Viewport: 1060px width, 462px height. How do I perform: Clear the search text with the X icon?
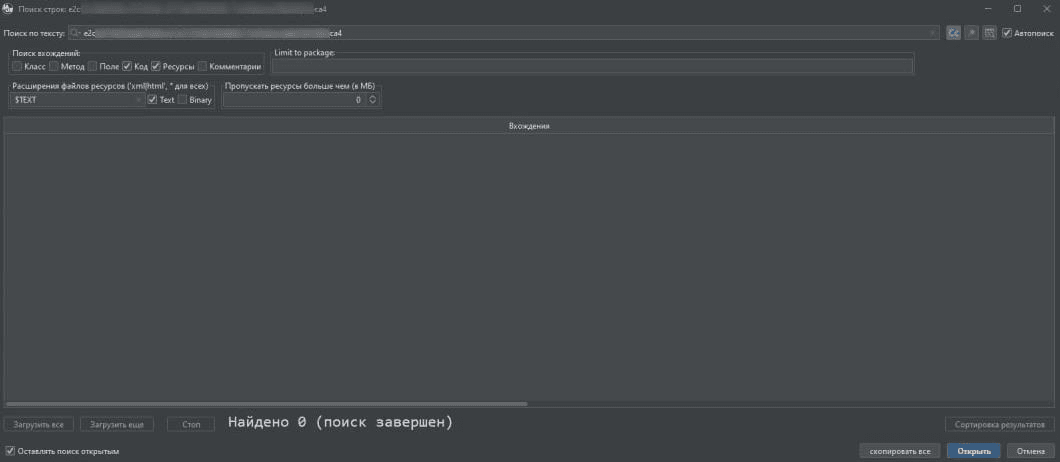click(x=933, y=33)
